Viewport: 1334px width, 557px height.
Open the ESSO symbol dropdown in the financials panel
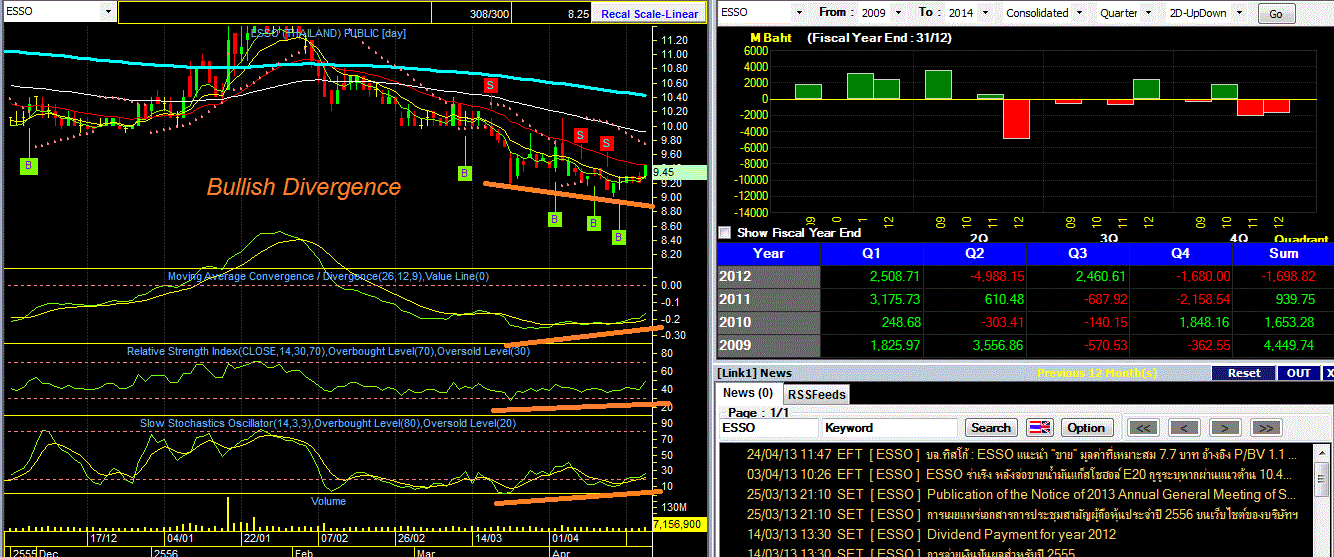tap(799, 13)
